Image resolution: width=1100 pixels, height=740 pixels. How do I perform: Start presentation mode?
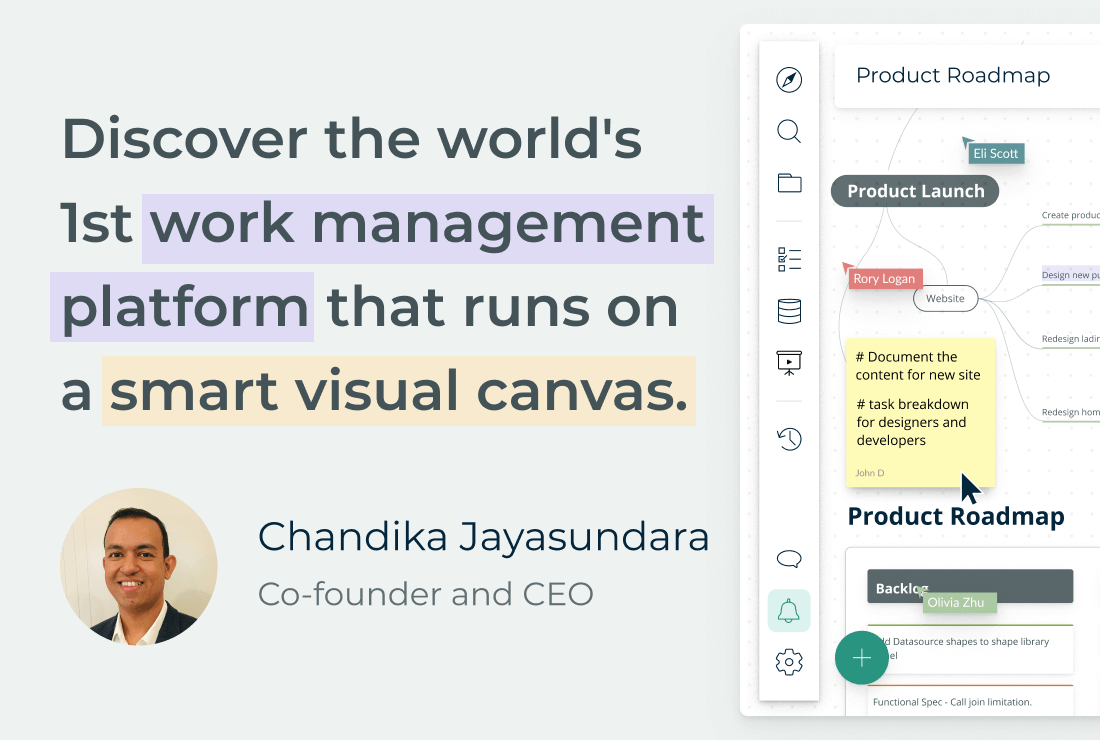(x=789, y=363)
